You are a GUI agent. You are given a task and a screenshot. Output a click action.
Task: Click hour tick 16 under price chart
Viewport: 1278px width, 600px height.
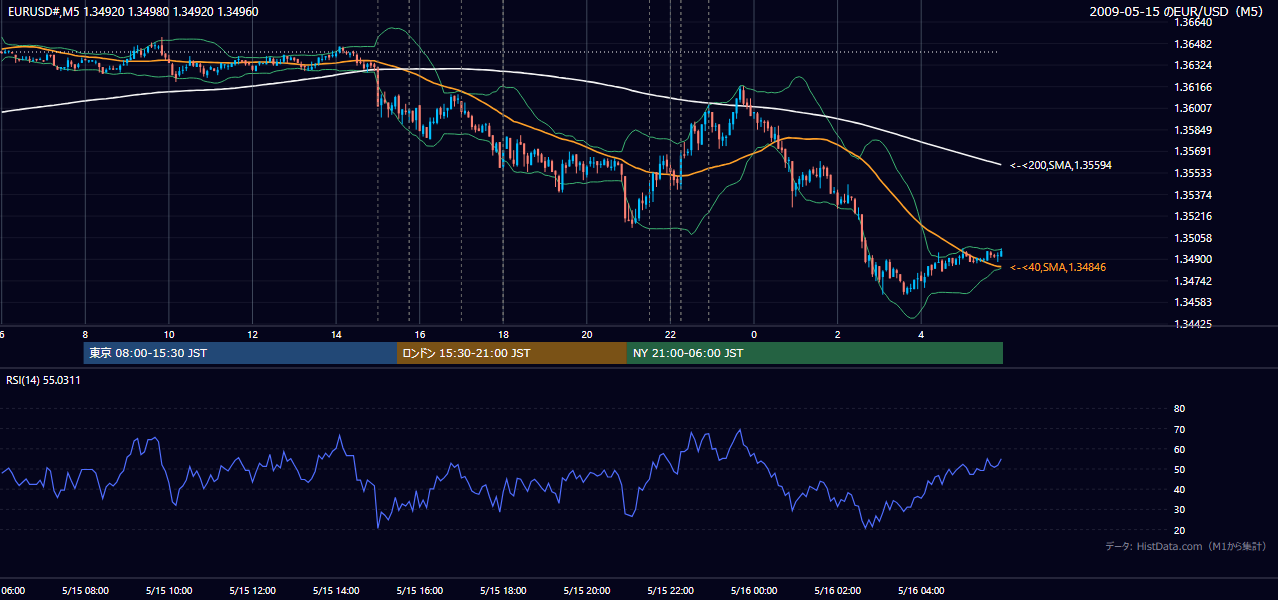point(419,334)
